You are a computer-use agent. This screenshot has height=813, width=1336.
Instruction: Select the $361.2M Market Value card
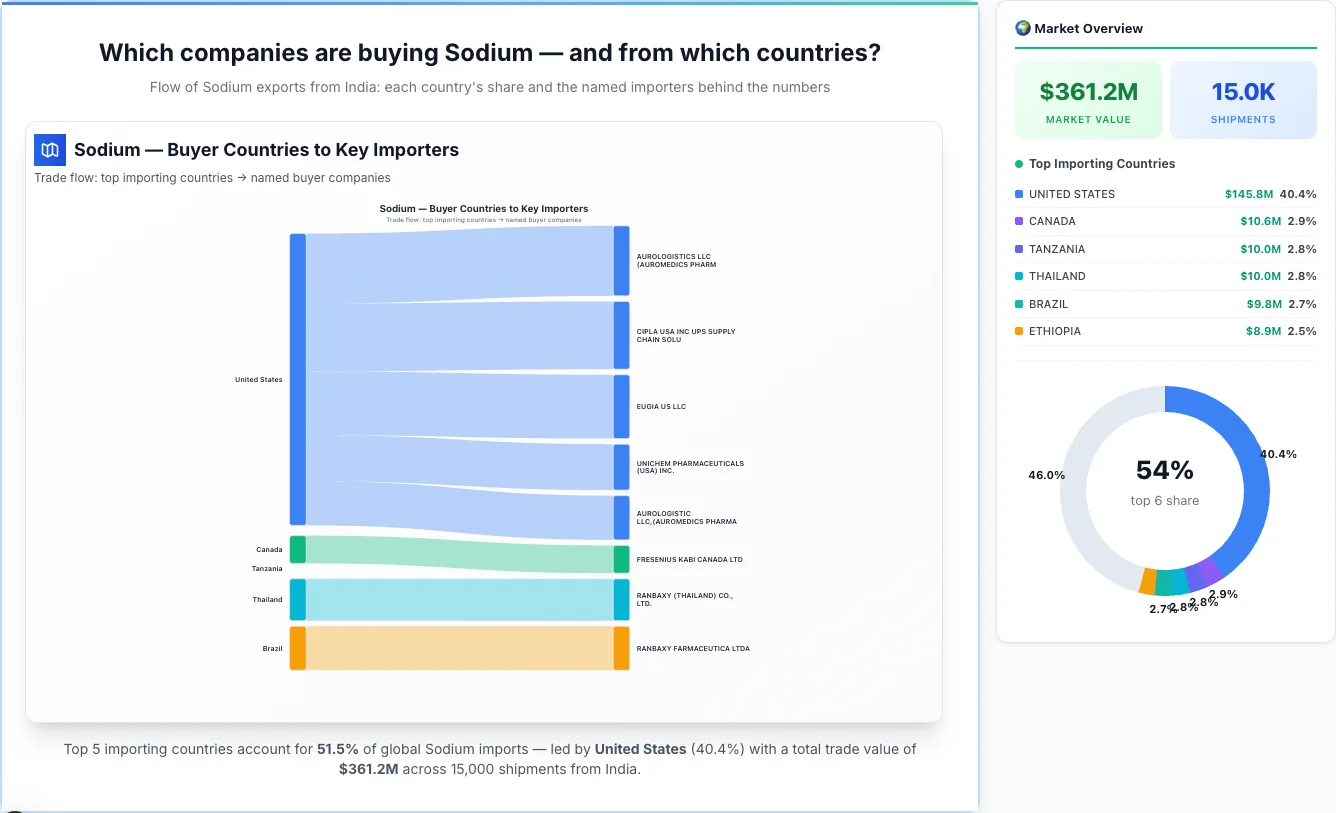[1088, 99]
